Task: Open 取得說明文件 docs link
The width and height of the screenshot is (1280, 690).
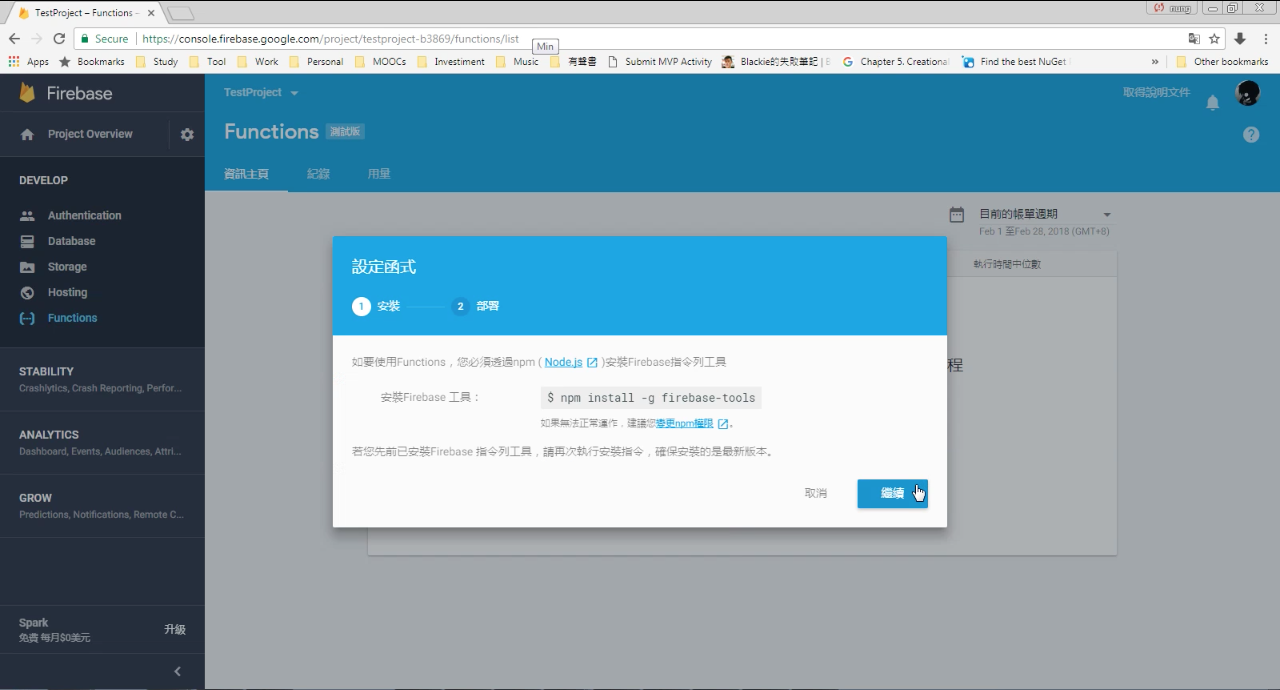Action: point(1156,92)
